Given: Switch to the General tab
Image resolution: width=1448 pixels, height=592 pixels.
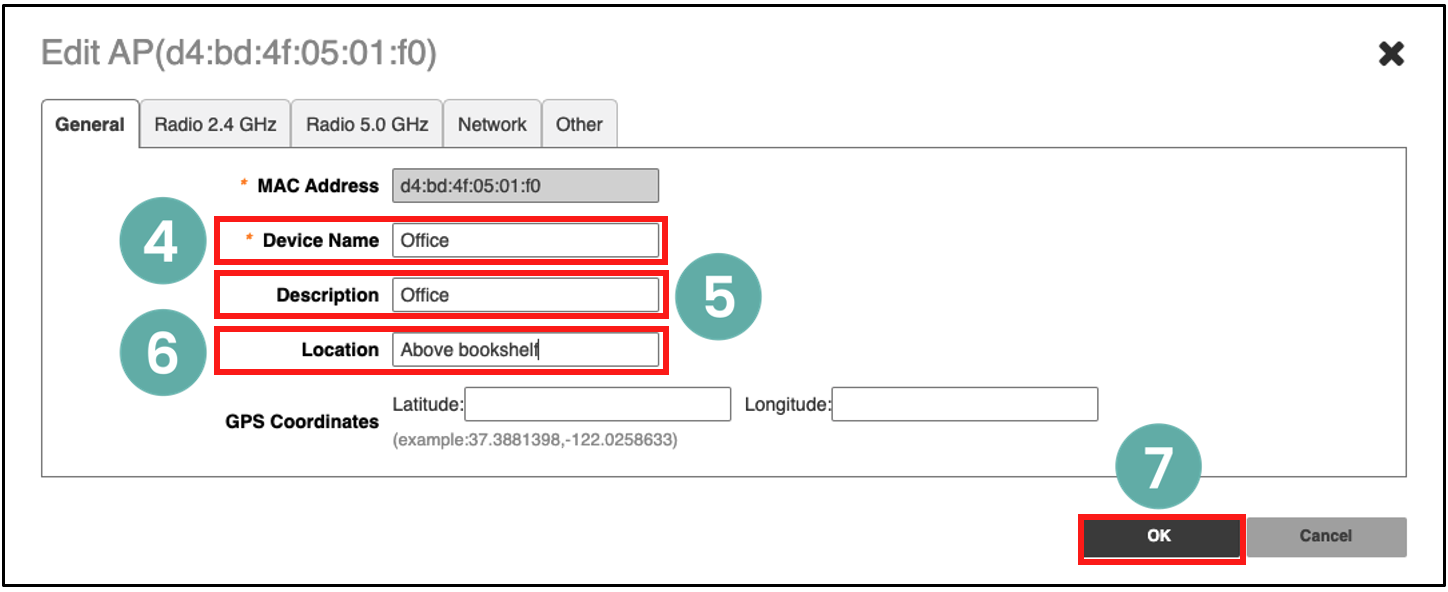Looking at the screenshot, I should coord(90,125).
